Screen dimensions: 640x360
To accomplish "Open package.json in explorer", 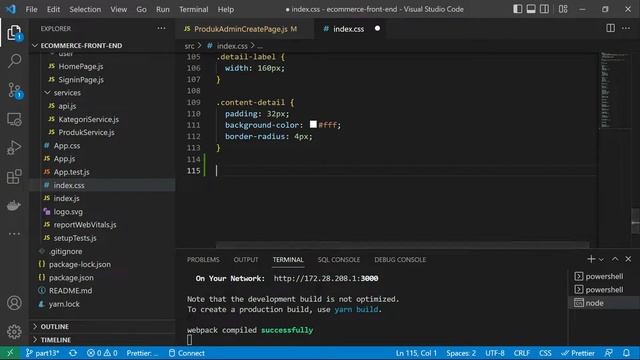I will click(x=71, y=278).
